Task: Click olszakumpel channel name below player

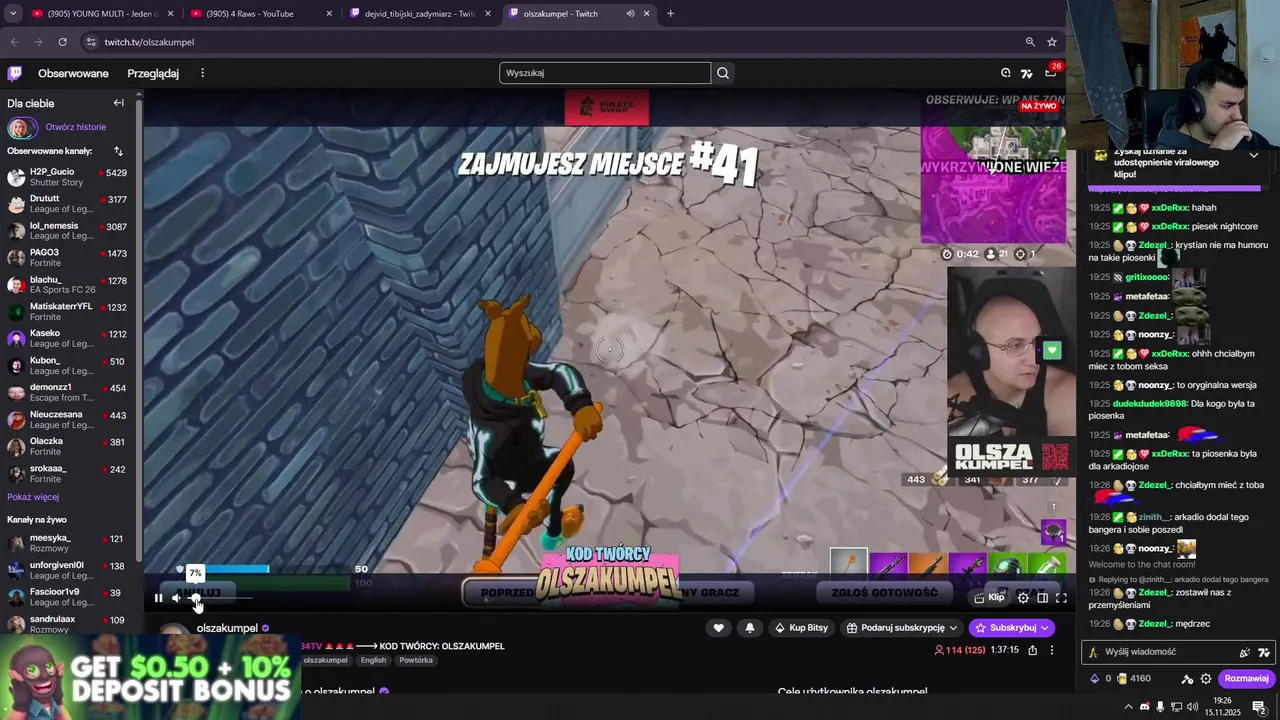Action: click(x=227, y=628)
